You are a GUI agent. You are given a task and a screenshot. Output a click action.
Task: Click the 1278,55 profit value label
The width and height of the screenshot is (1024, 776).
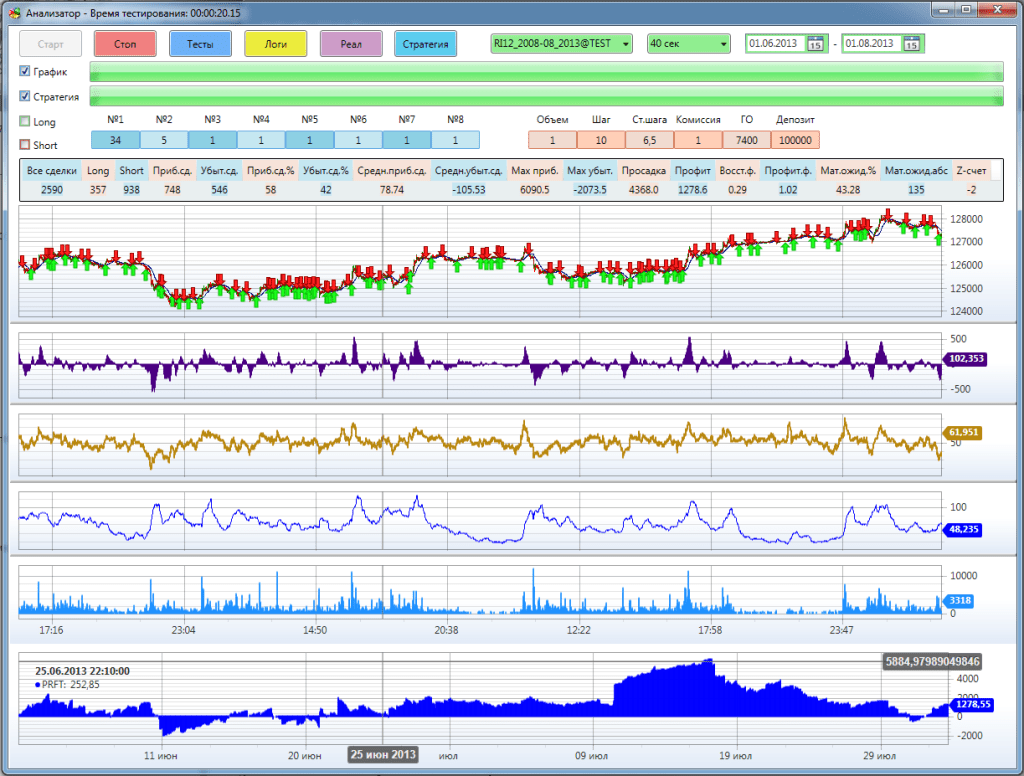[x=972, y=705]
